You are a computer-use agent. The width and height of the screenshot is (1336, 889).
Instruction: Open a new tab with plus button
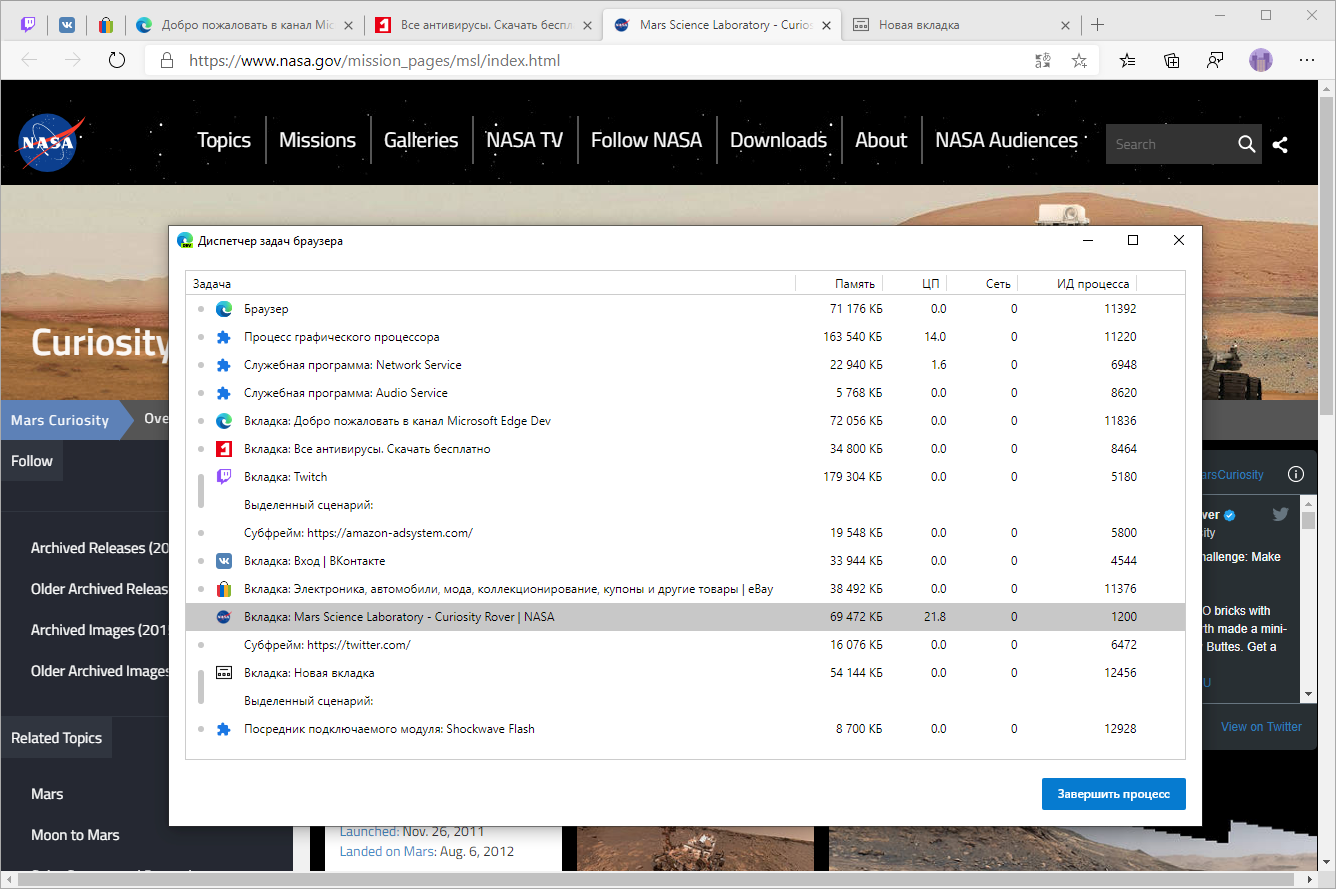[1098, 25]
